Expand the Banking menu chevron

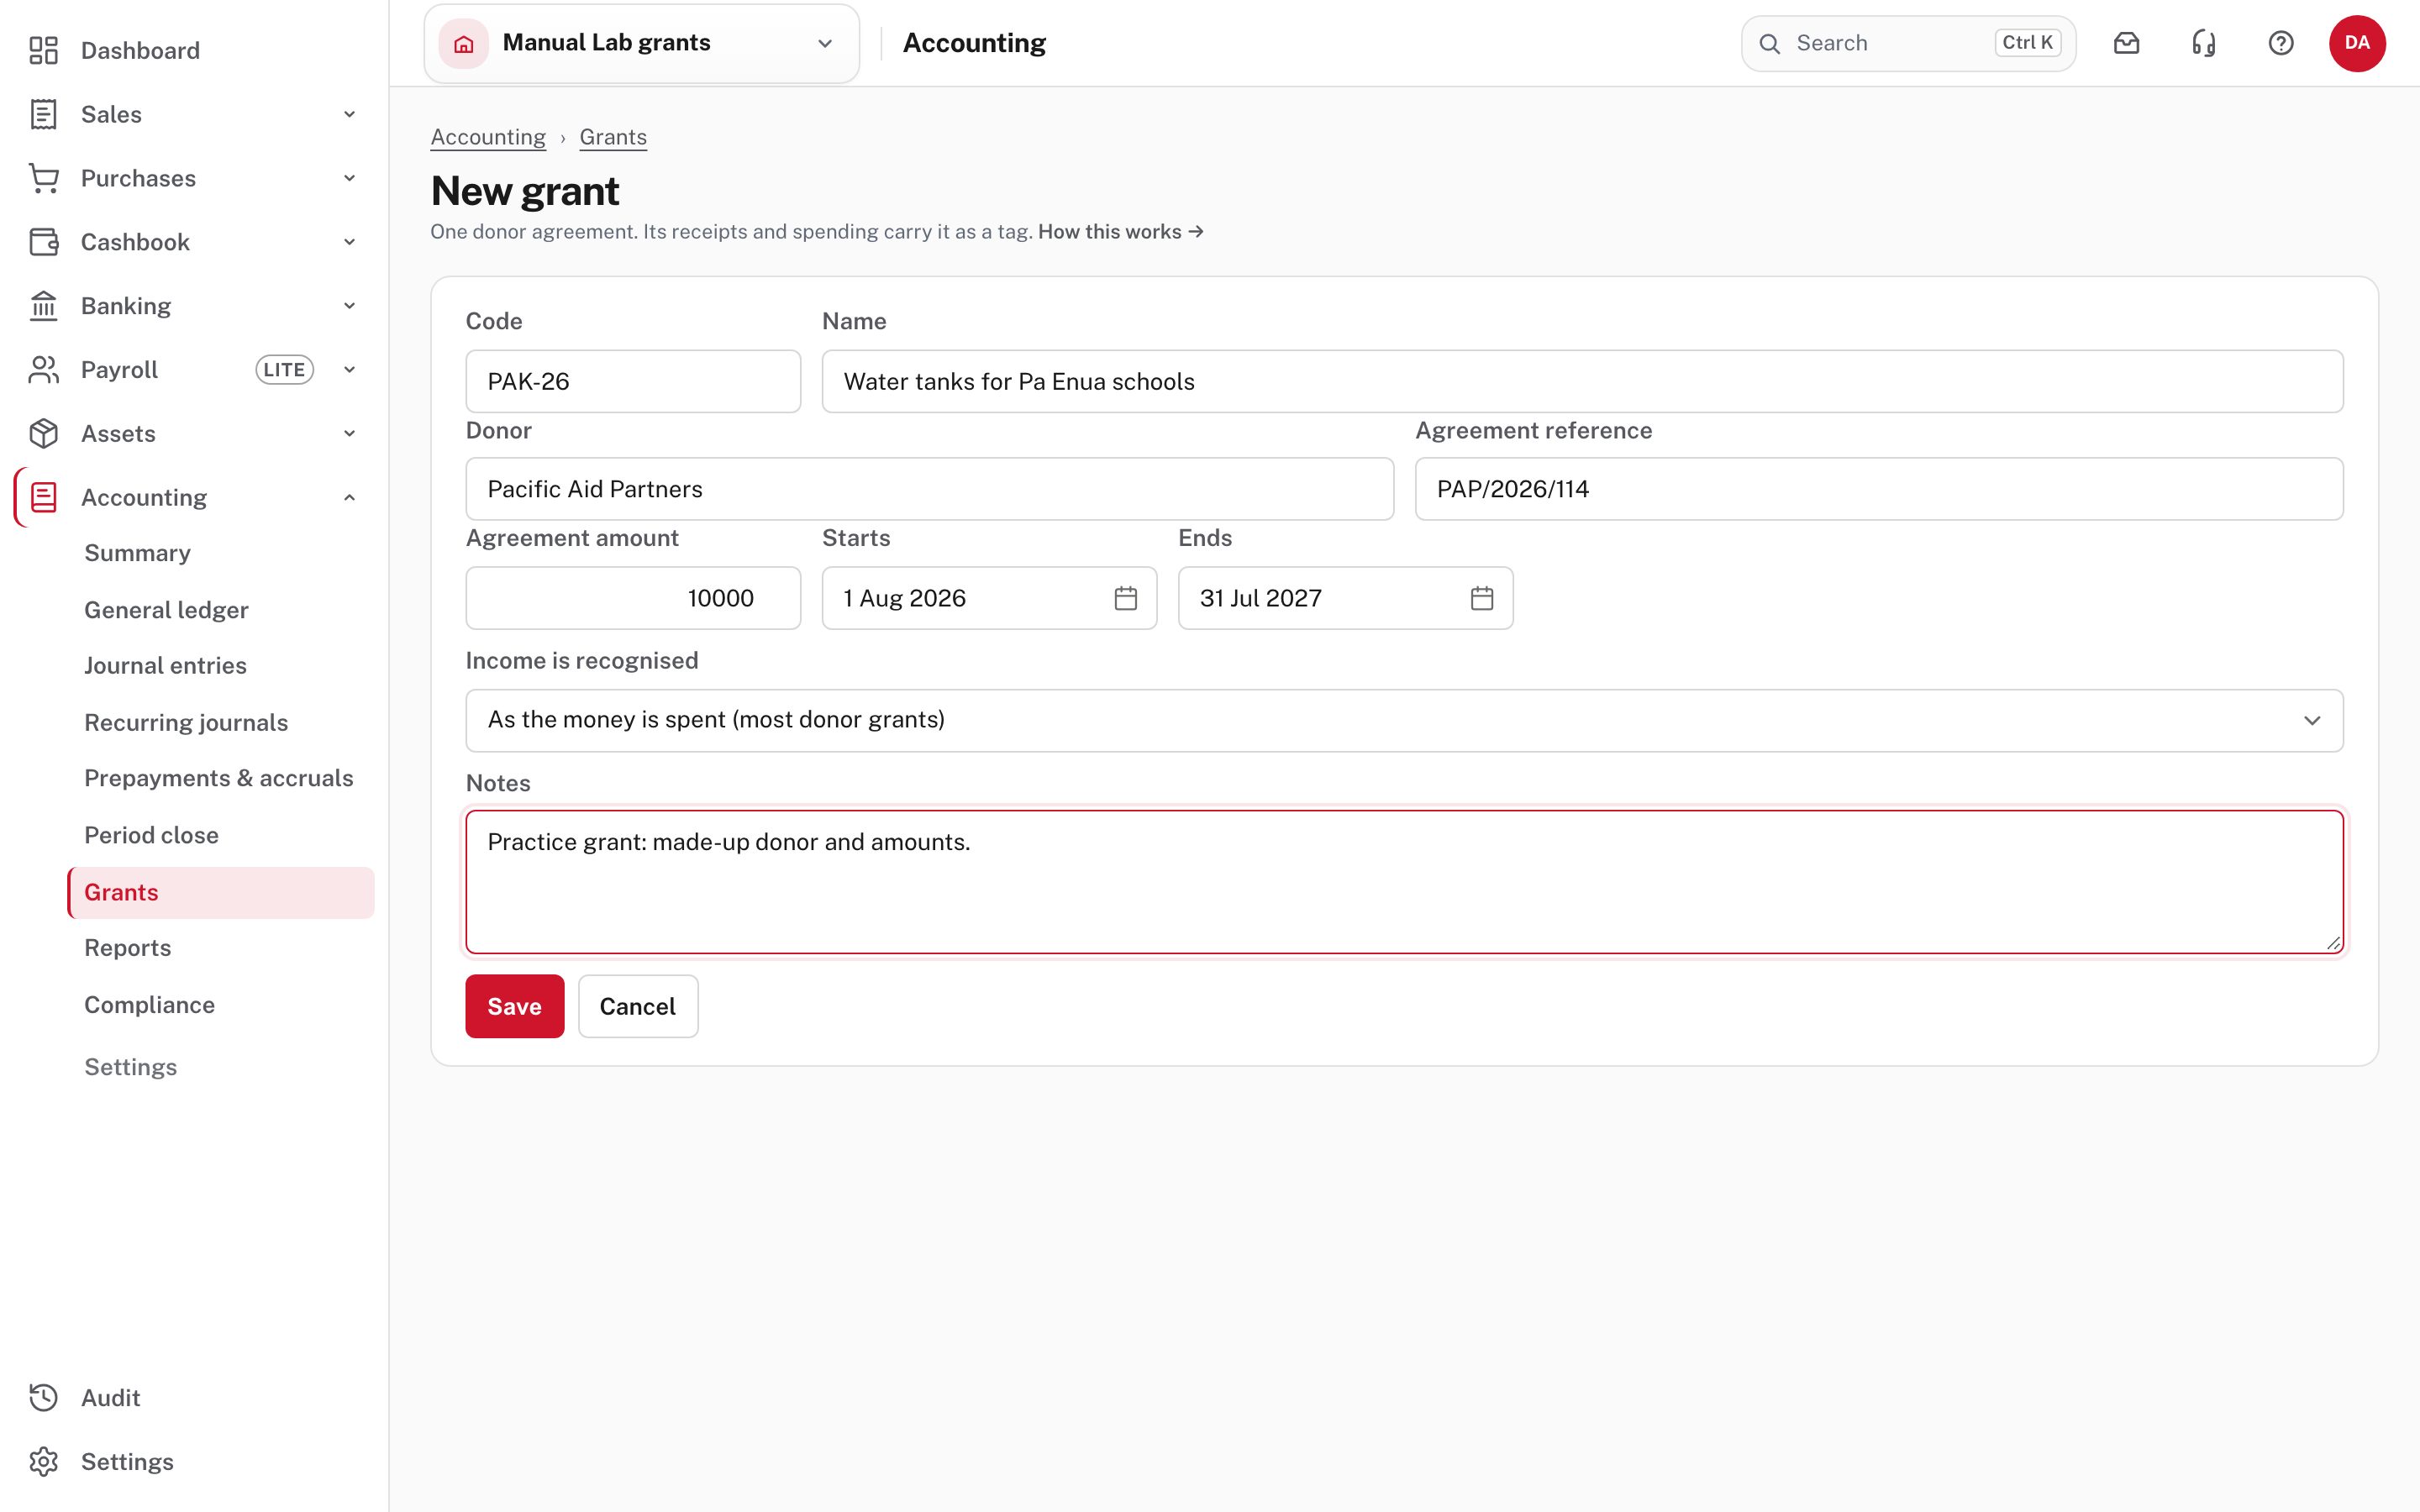click(x=349, y=306)
